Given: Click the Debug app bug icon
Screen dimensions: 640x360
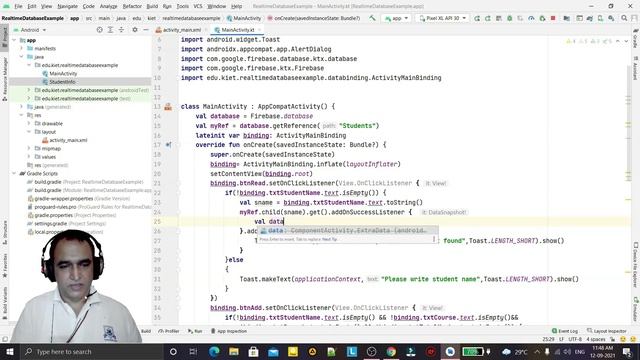Looking at the screenshot, I should [509, 18].
